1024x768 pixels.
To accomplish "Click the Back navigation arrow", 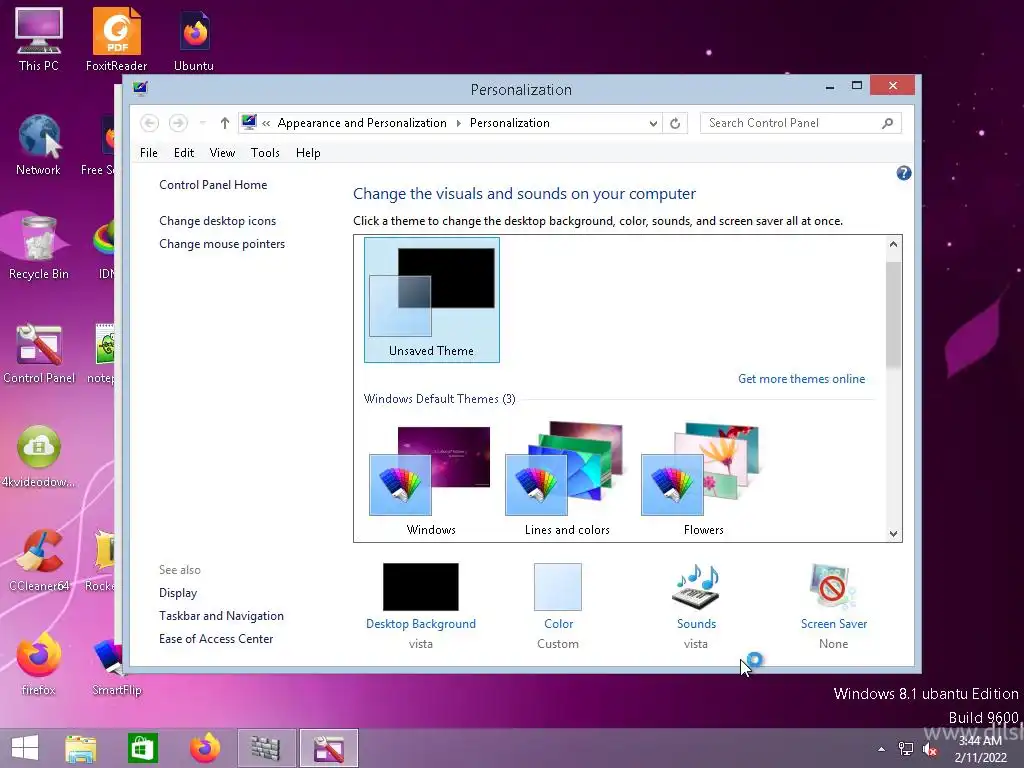I will (150, 123).
